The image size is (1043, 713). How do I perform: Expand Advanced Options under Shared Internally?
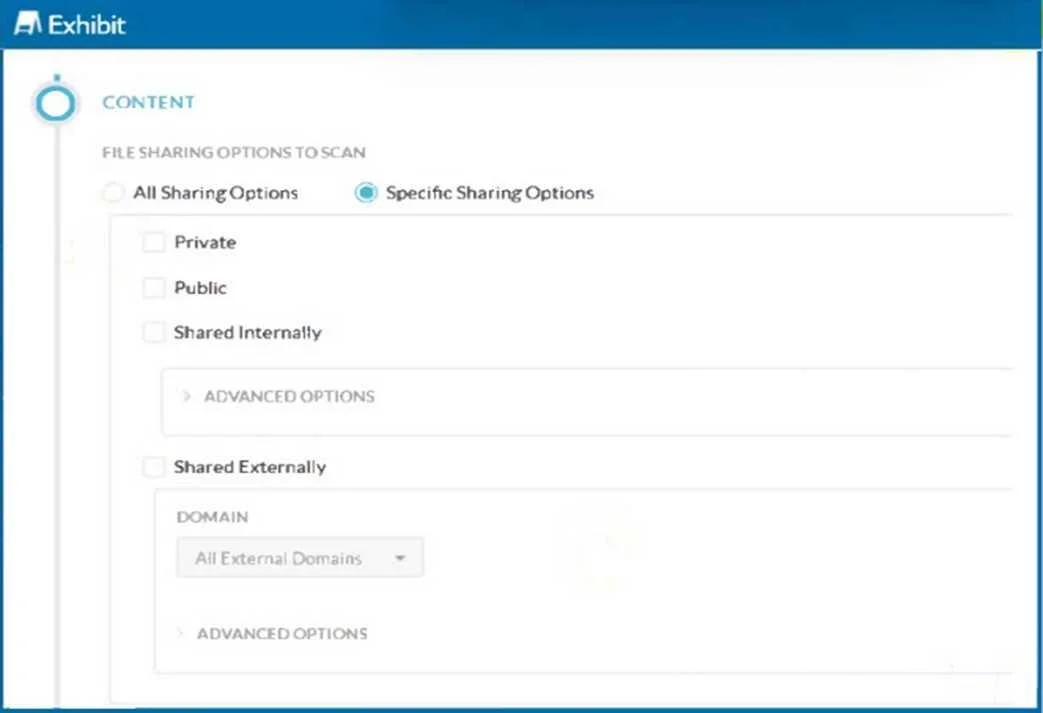(x=289, y=396)
